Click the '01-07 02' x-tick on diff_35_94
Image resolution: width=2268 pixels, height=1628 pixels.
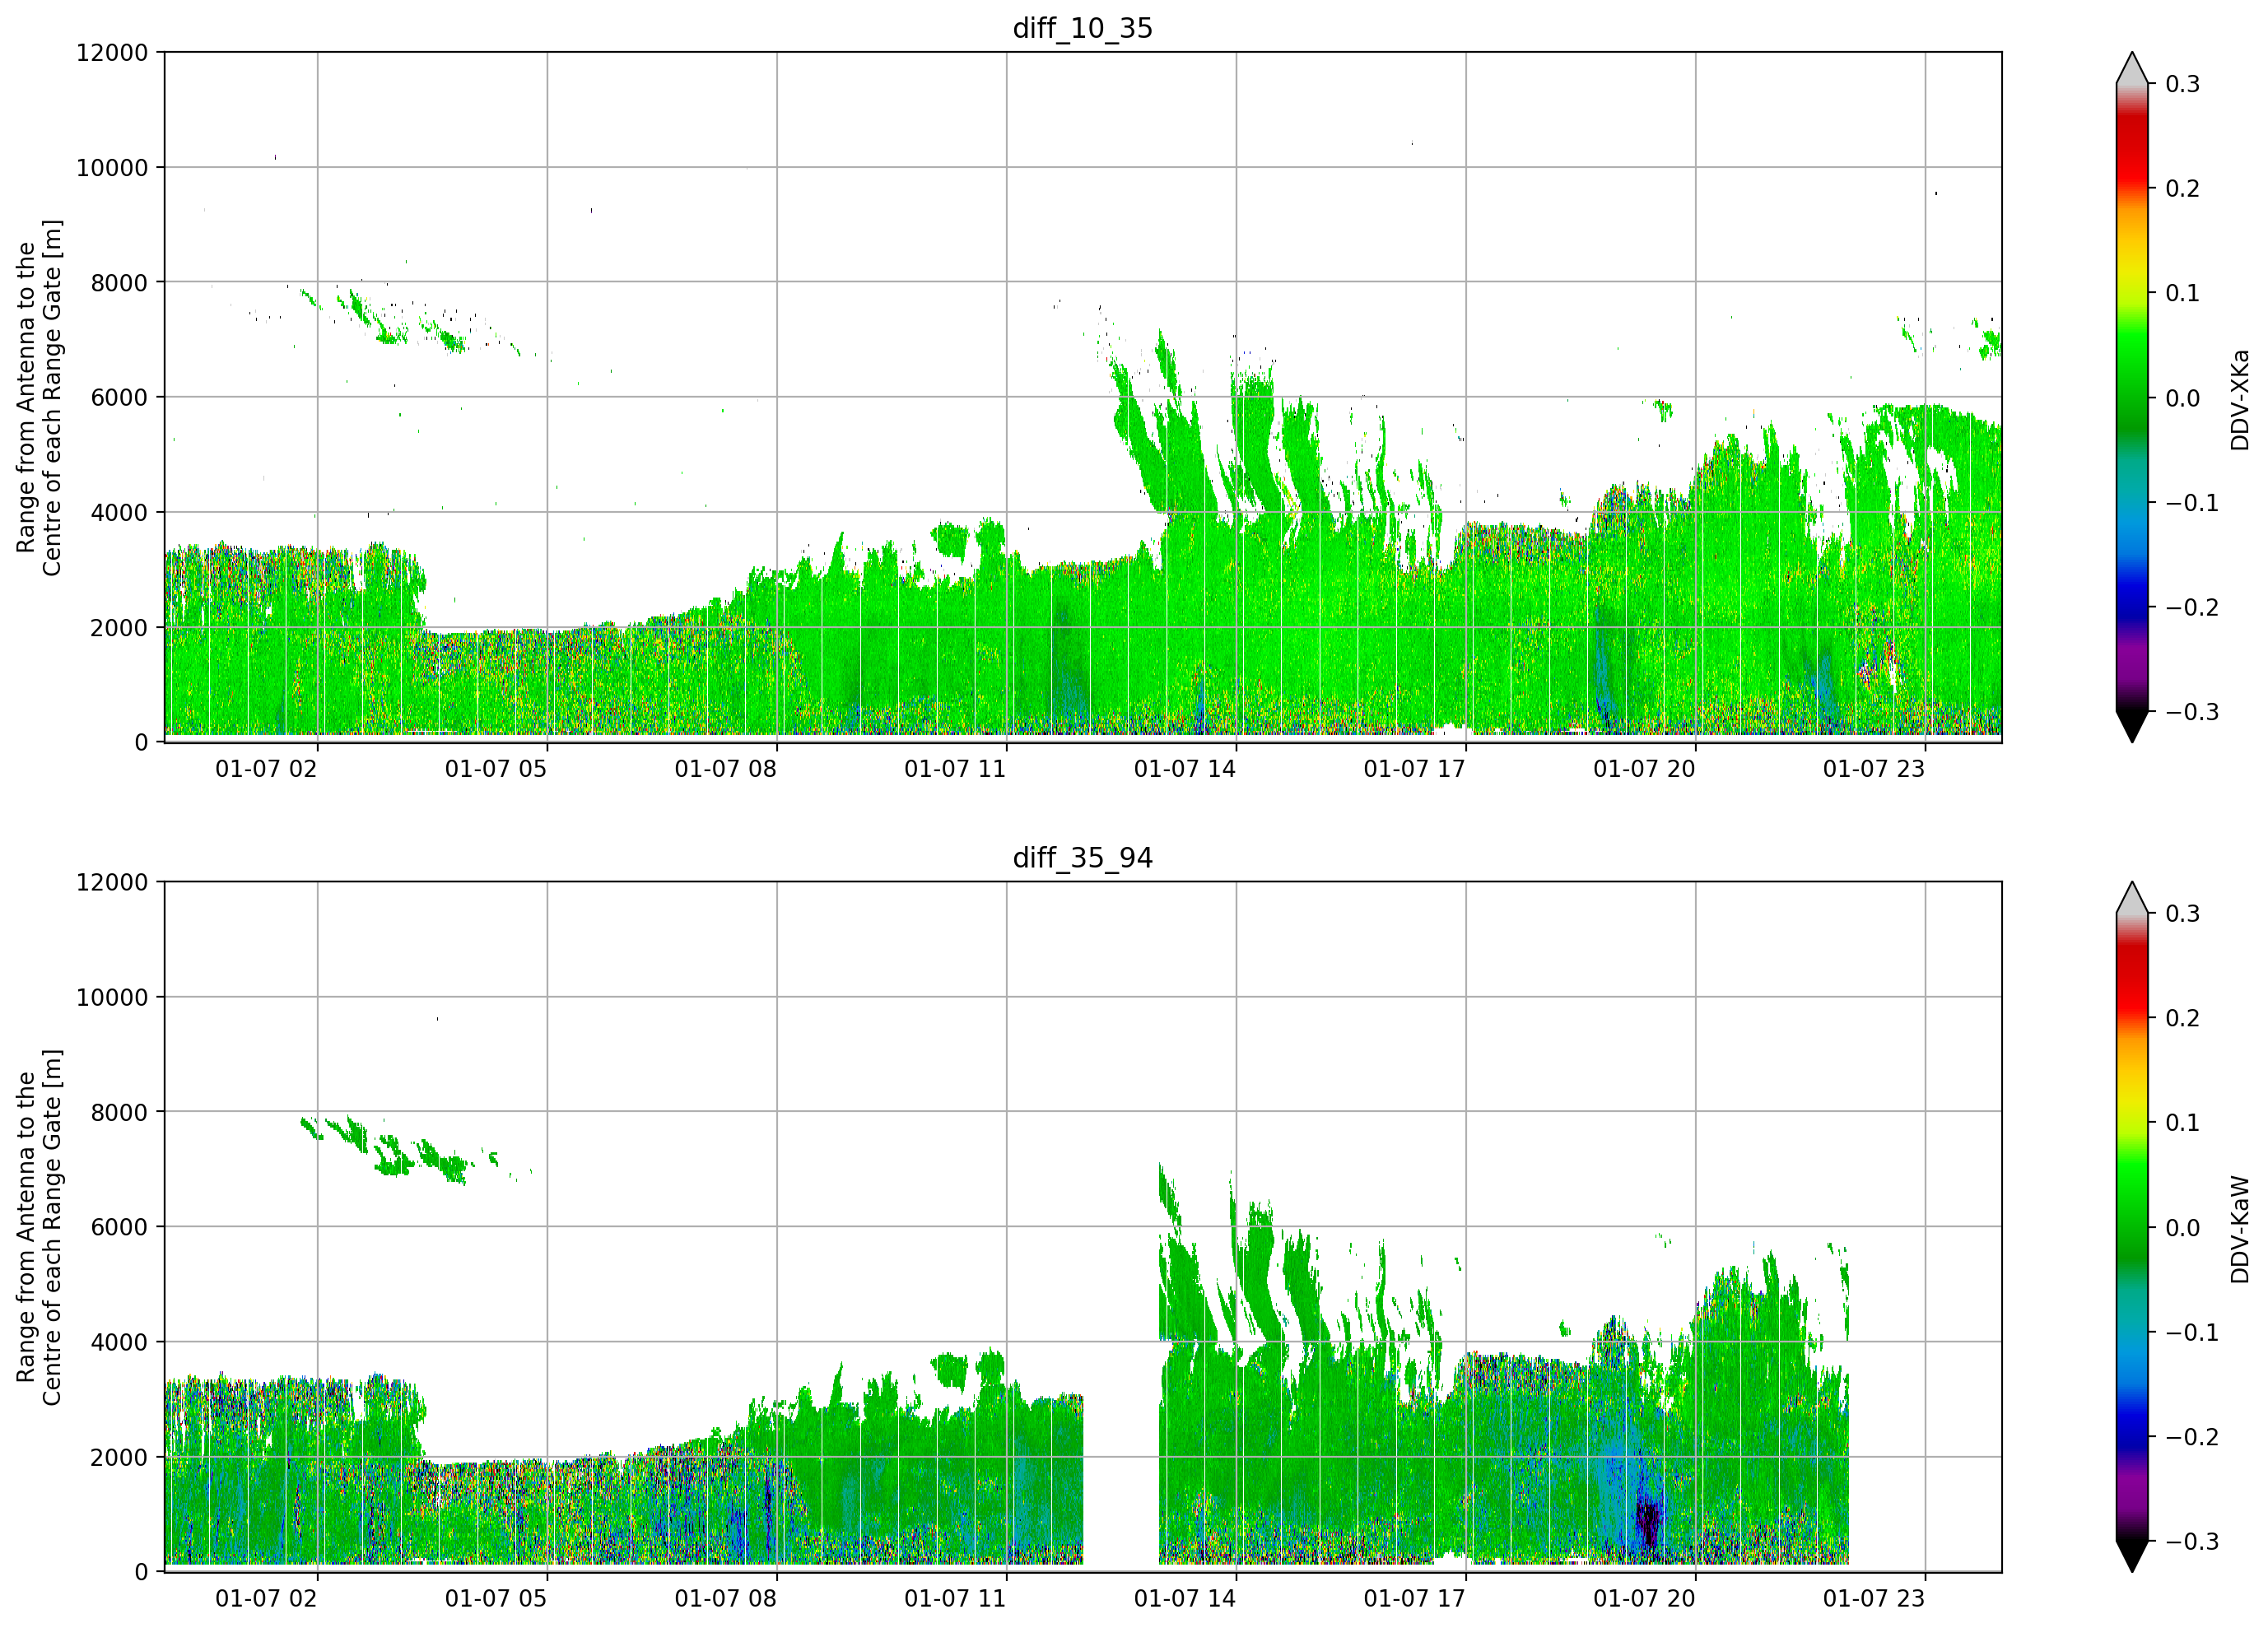[266, 1599]
